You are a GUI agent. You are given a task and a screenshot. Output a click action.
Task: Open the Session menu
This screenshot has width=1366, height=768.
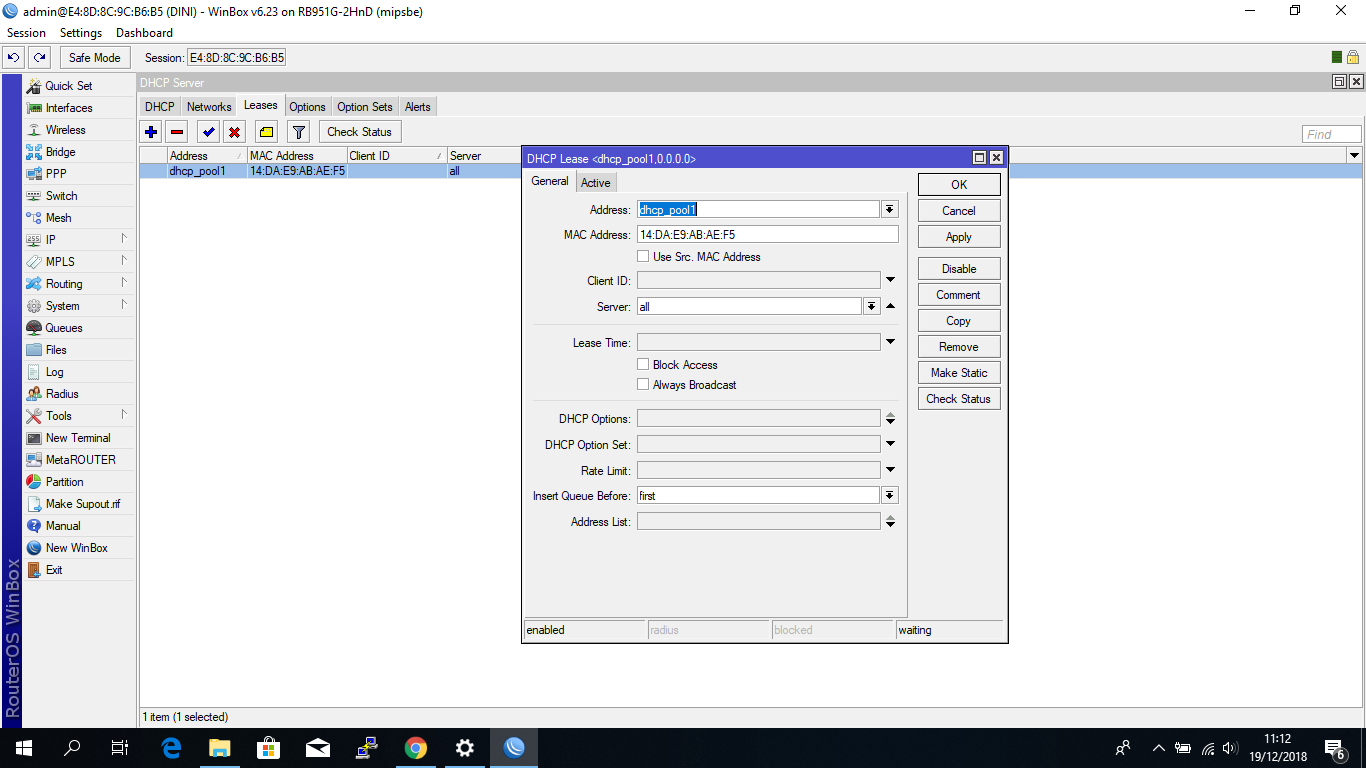click(26, 33)
